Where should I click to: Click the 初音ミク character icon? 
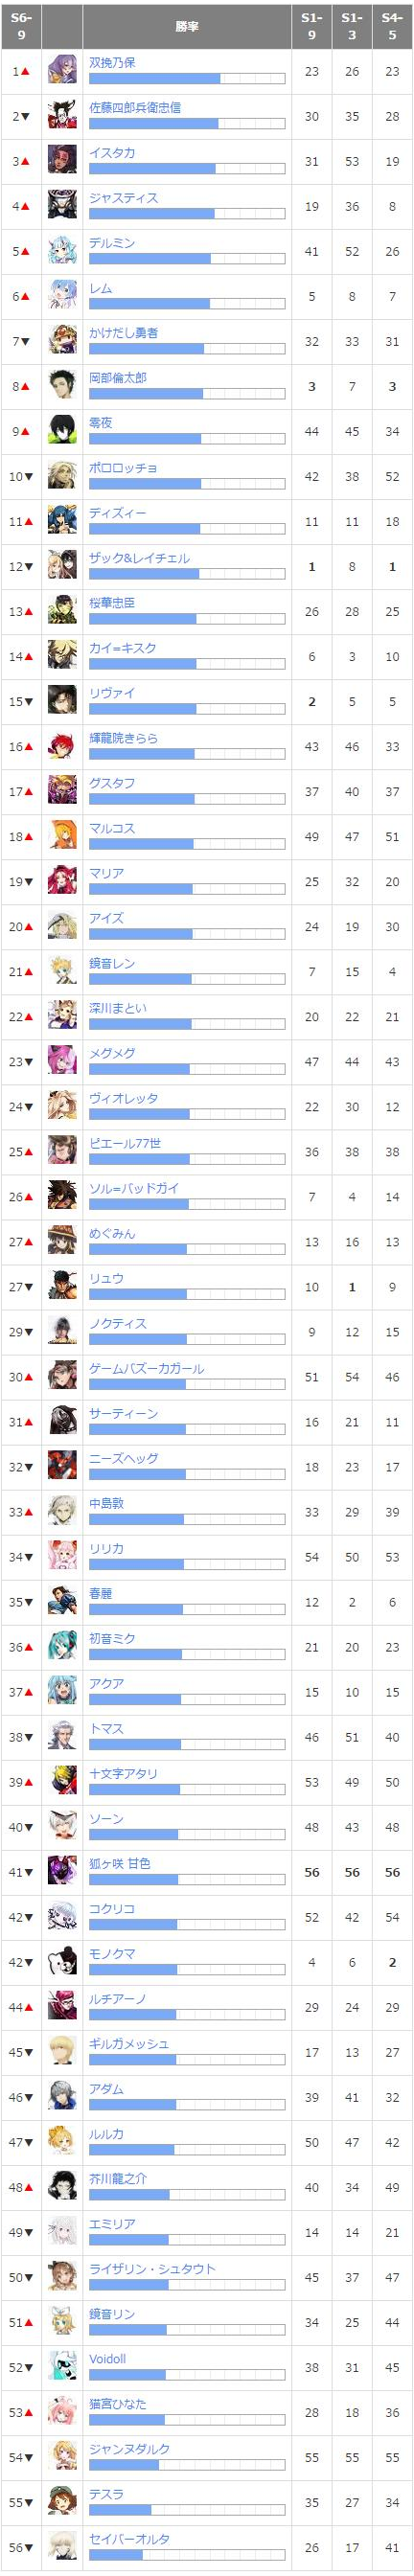pyautogui.click(x=62, y=1646)
